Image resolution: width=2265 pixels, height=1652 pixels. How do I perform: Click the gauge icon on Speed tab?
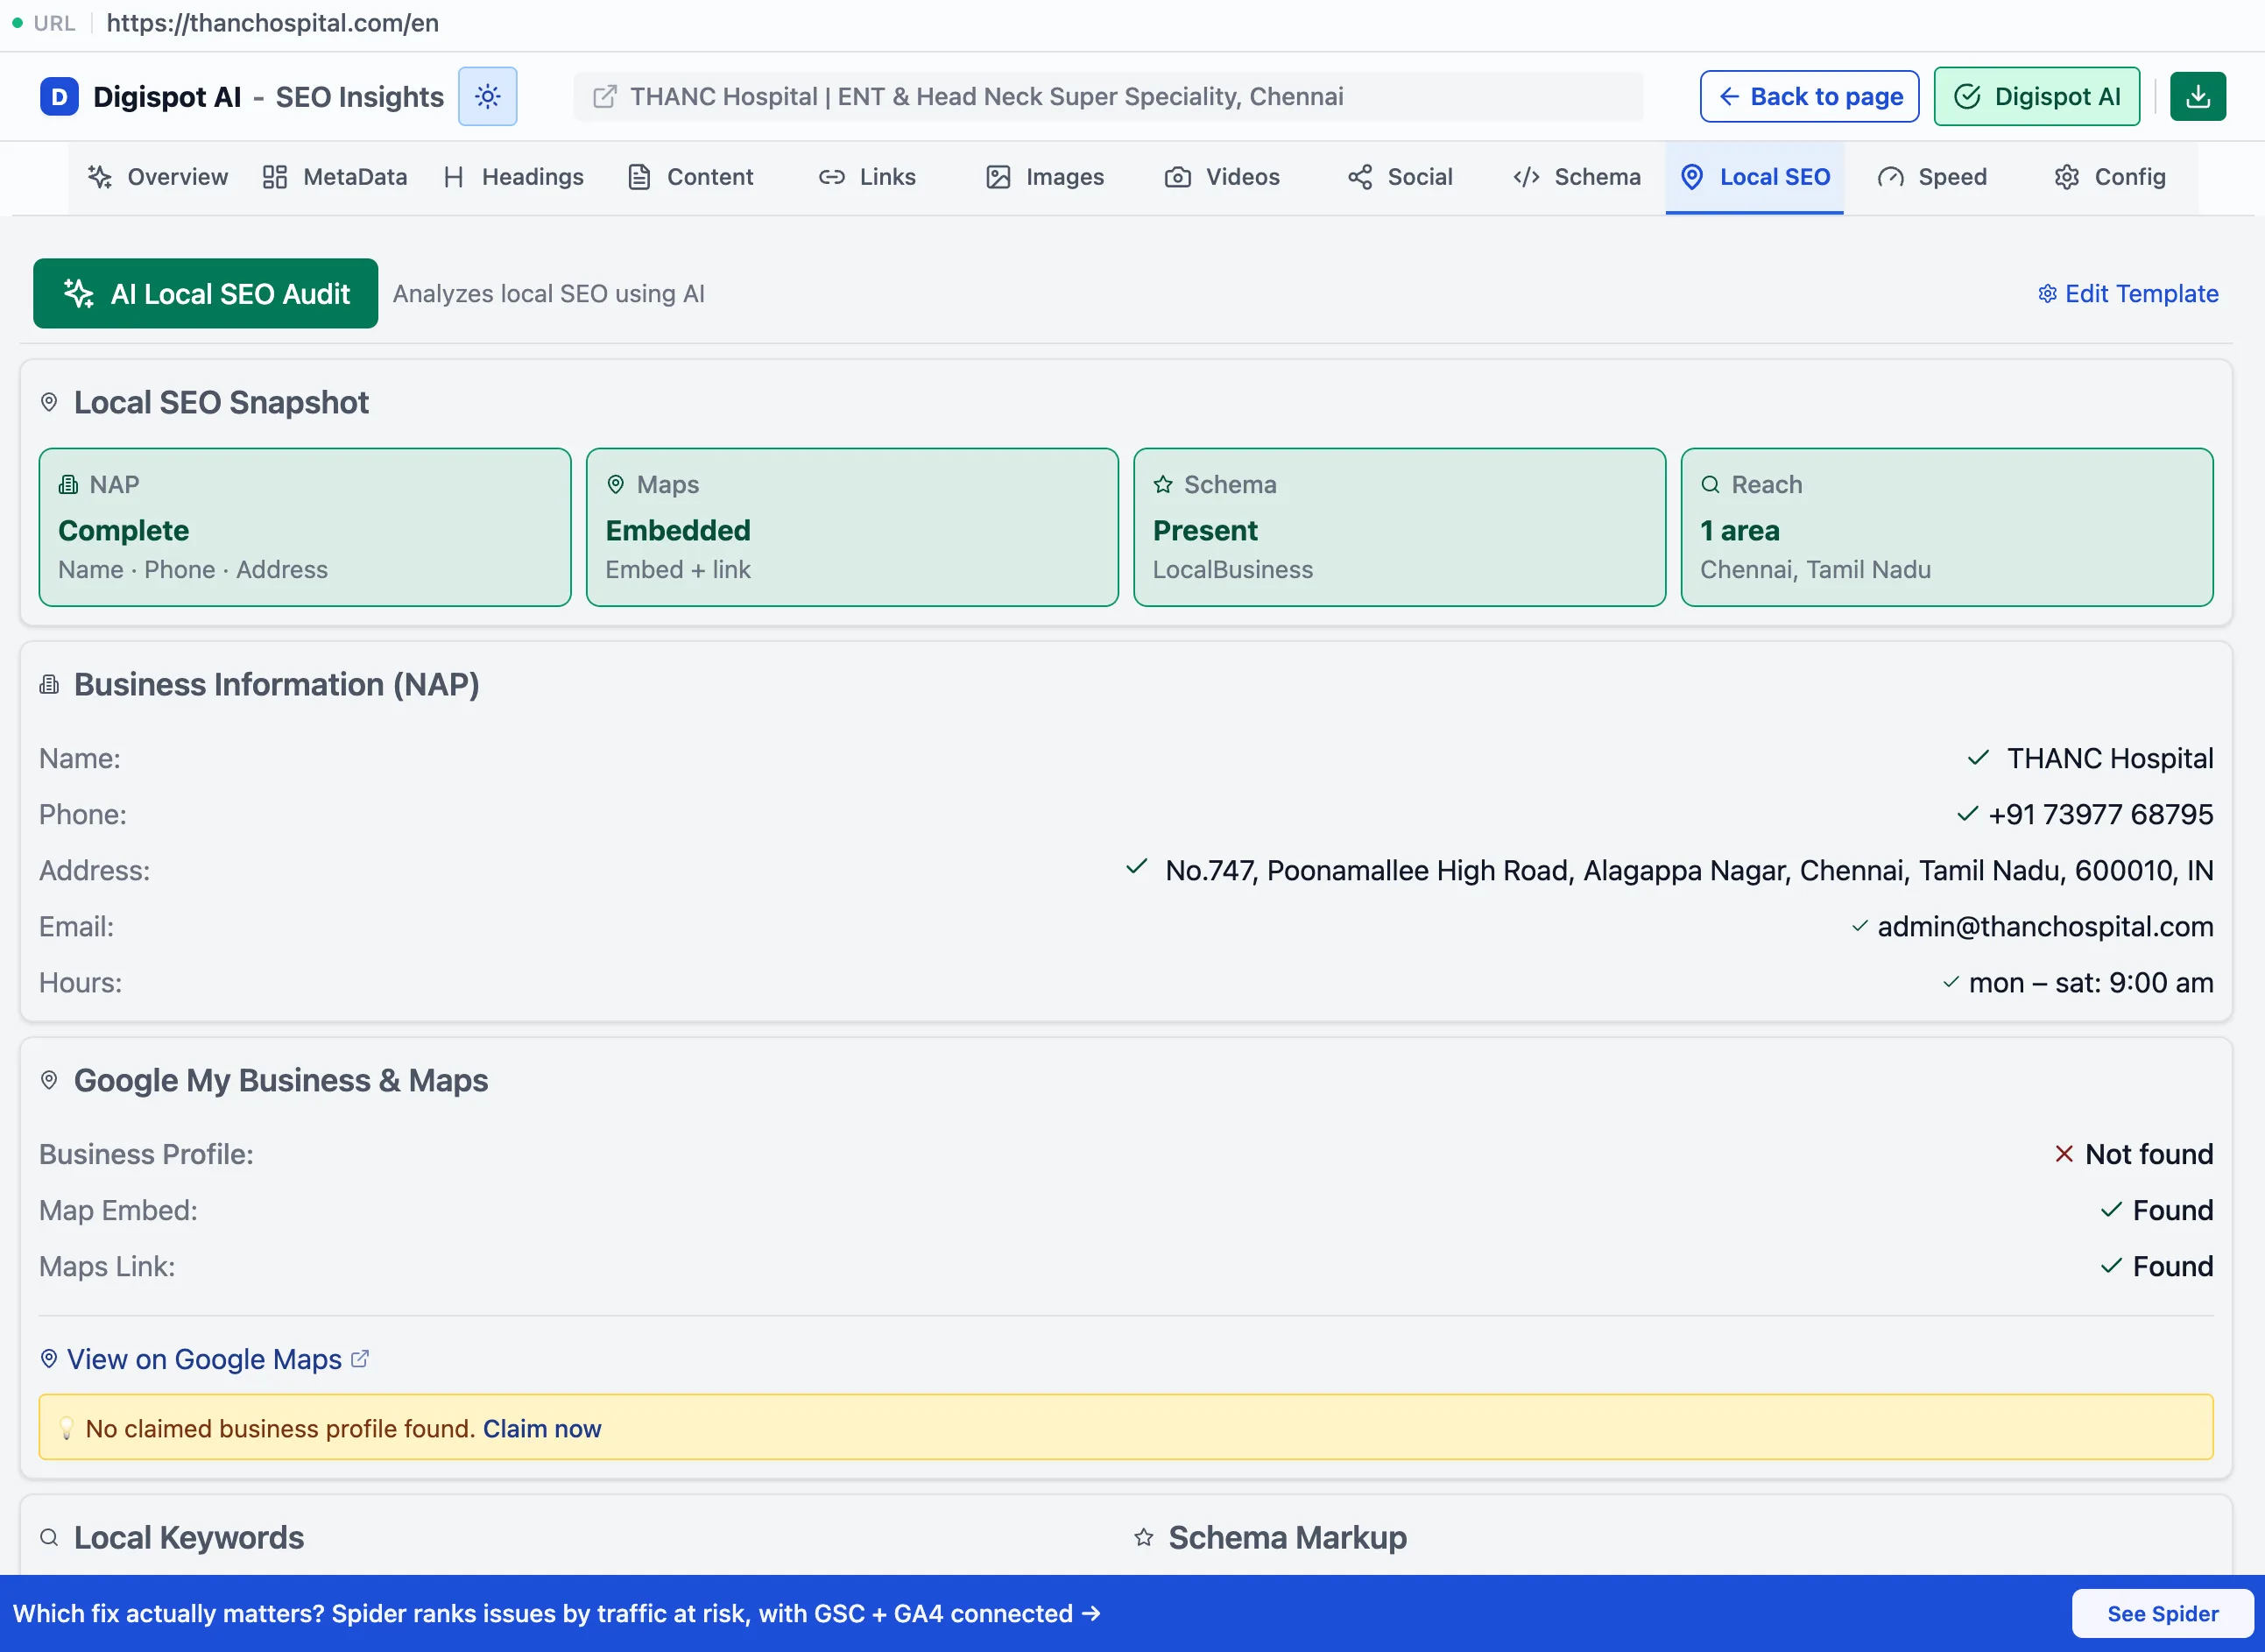pos(1891,177)
